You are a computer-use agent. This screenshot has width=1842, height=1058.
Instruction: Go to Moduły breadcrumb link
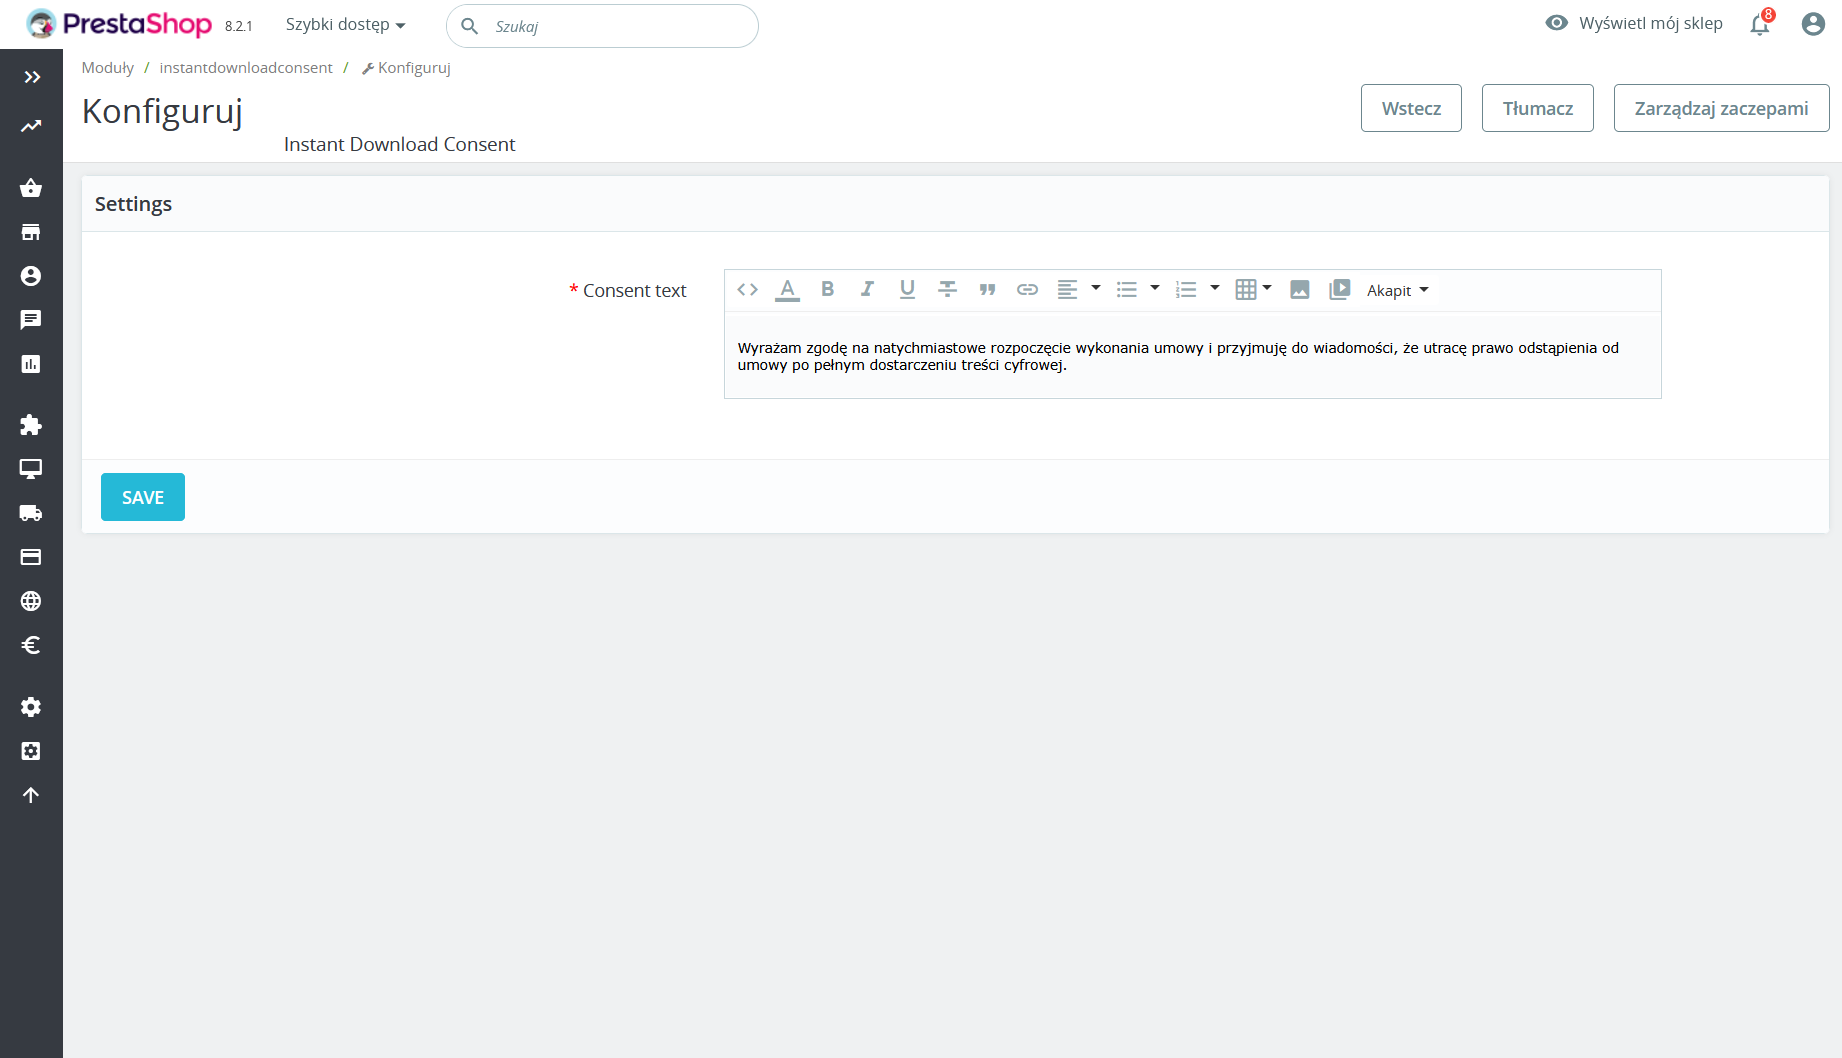pos(107,68)
